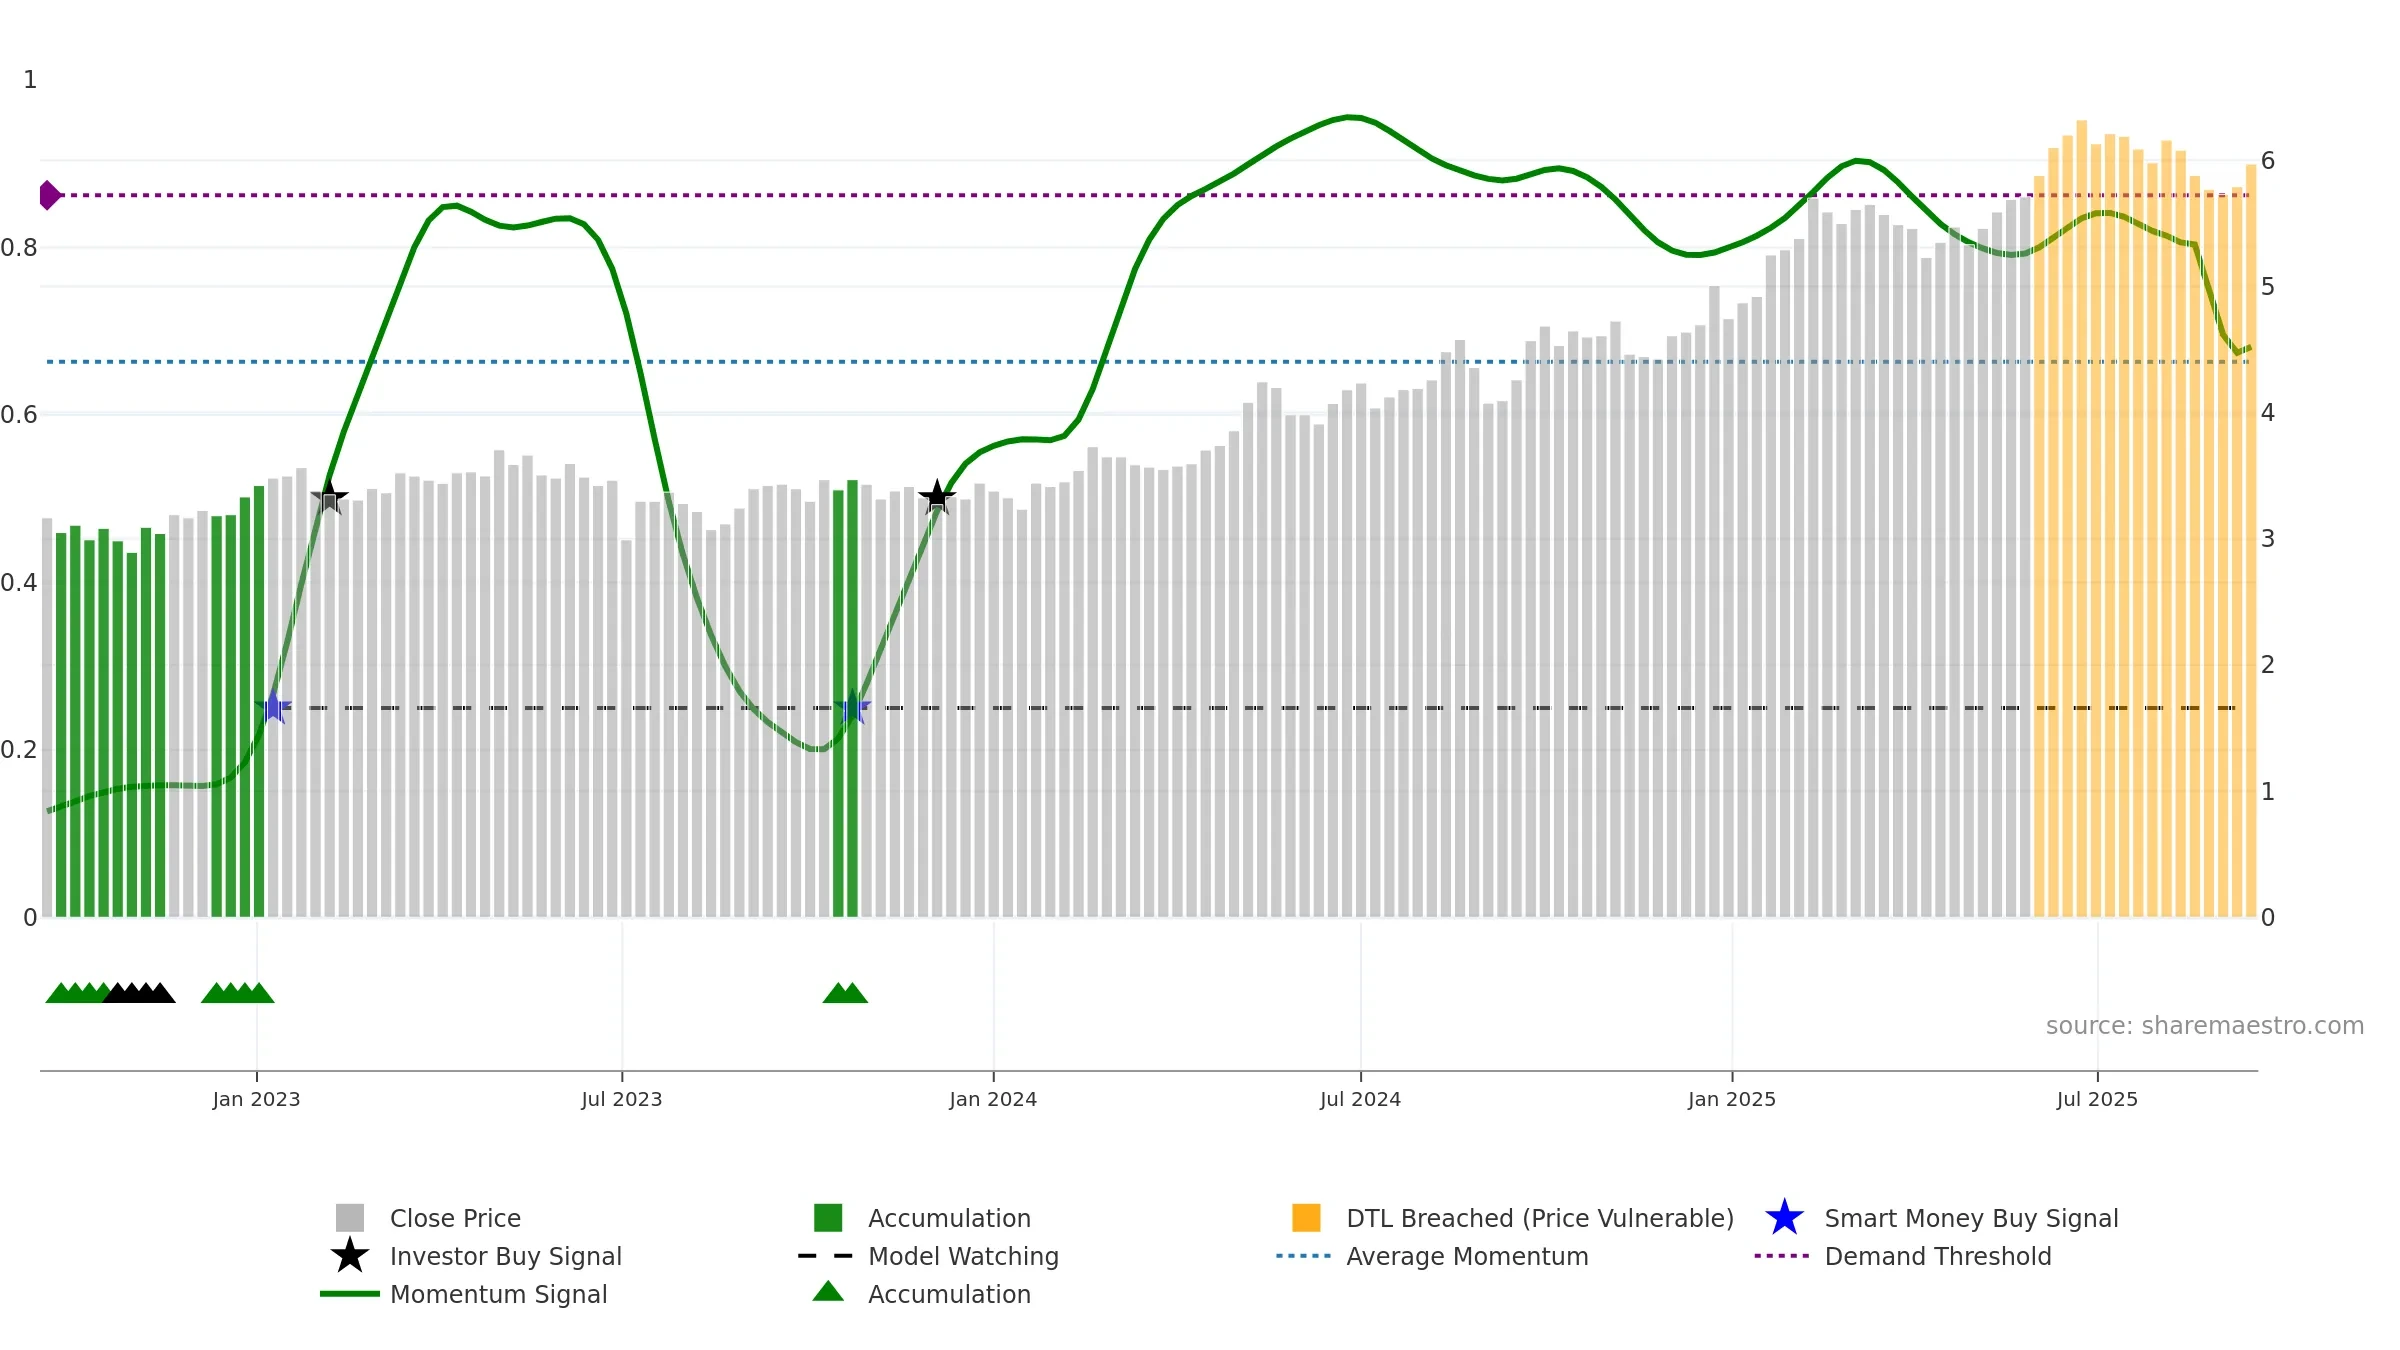
Task: Click the blue Smart Money star near Jan 2023
Action: (x=273, y=707)
